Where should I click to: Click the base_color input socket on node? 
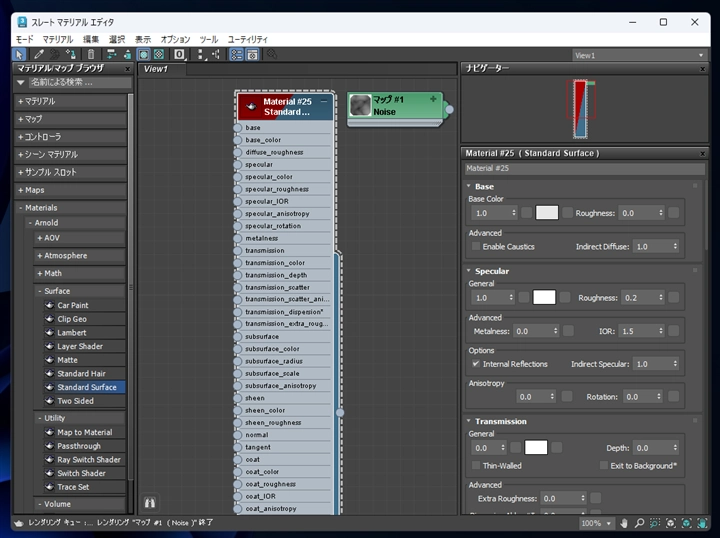pyautogui.click(x=237, y=140)
